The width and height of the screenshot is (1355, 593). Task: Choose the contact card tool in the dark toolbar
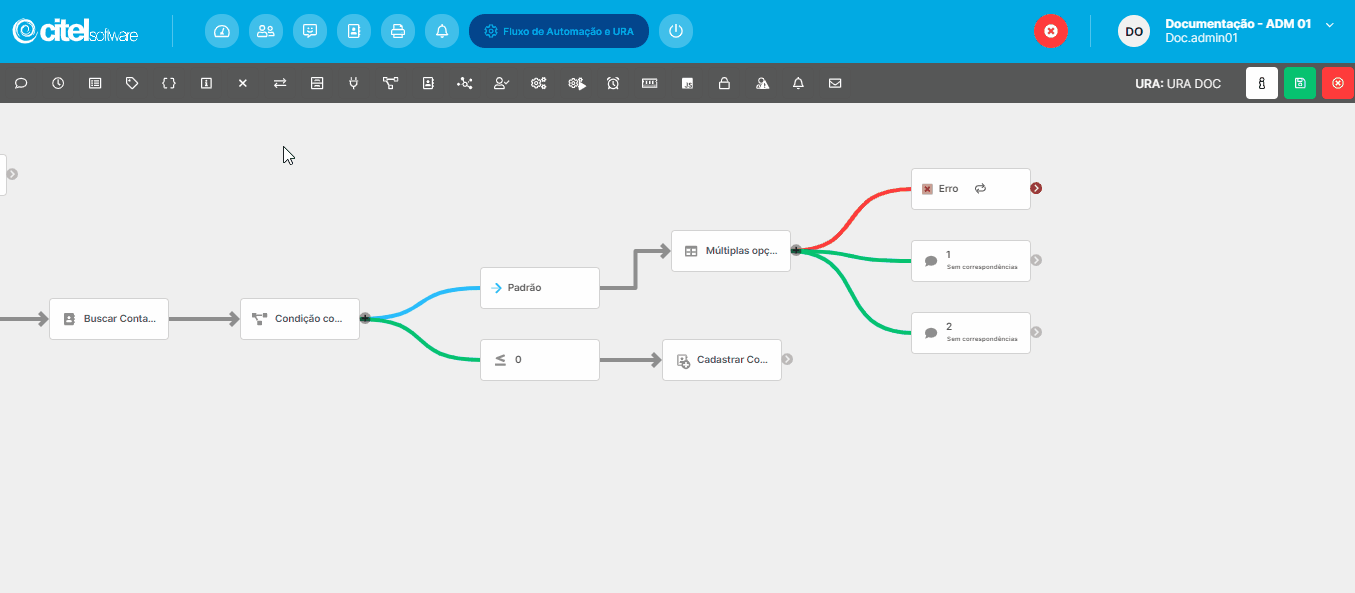click(428, 84)
